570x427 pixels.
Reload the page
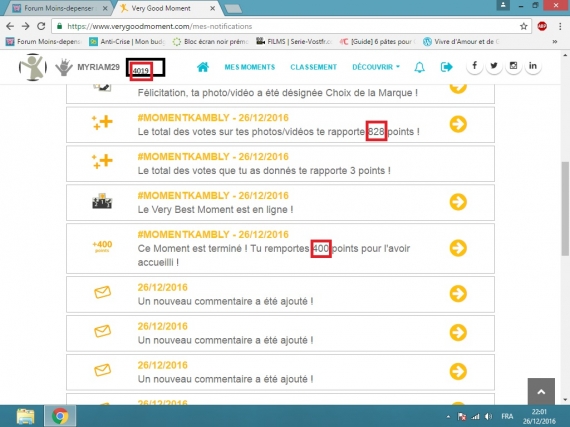[x=41, y=26]
